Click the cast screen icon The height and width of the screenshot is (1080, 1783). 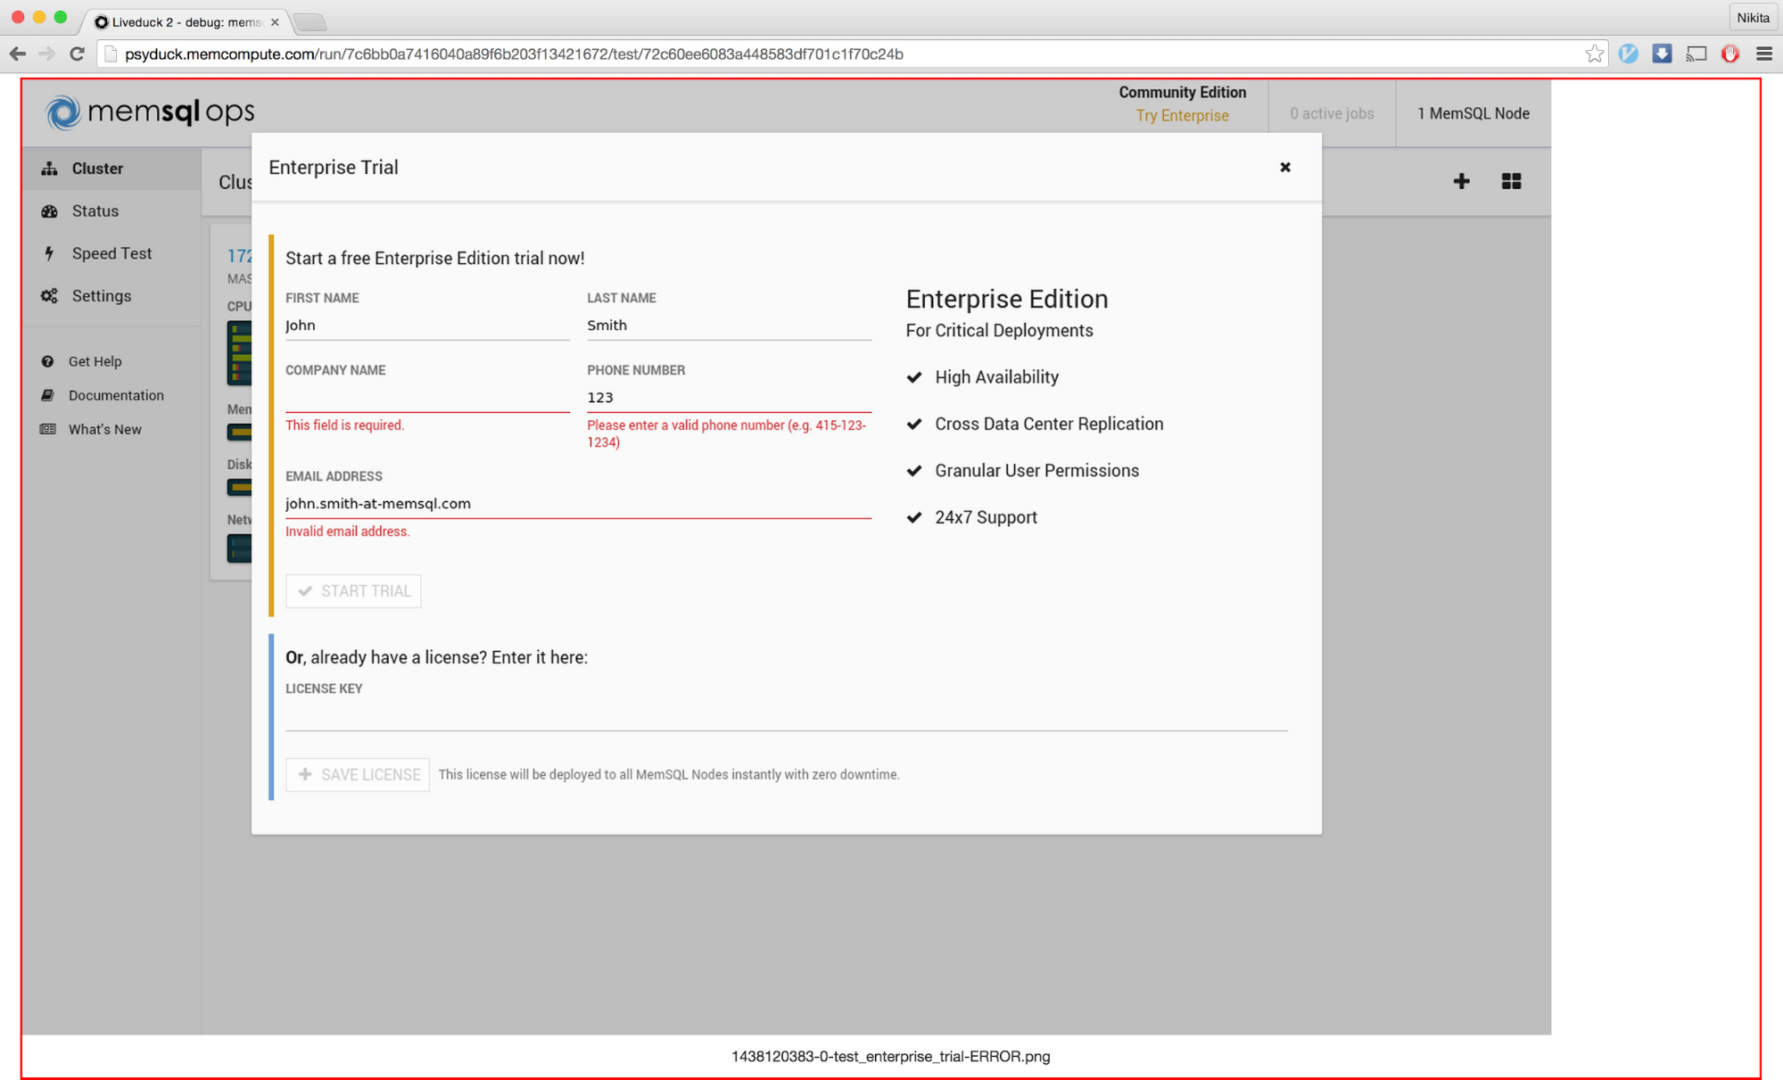[1696, 54]
